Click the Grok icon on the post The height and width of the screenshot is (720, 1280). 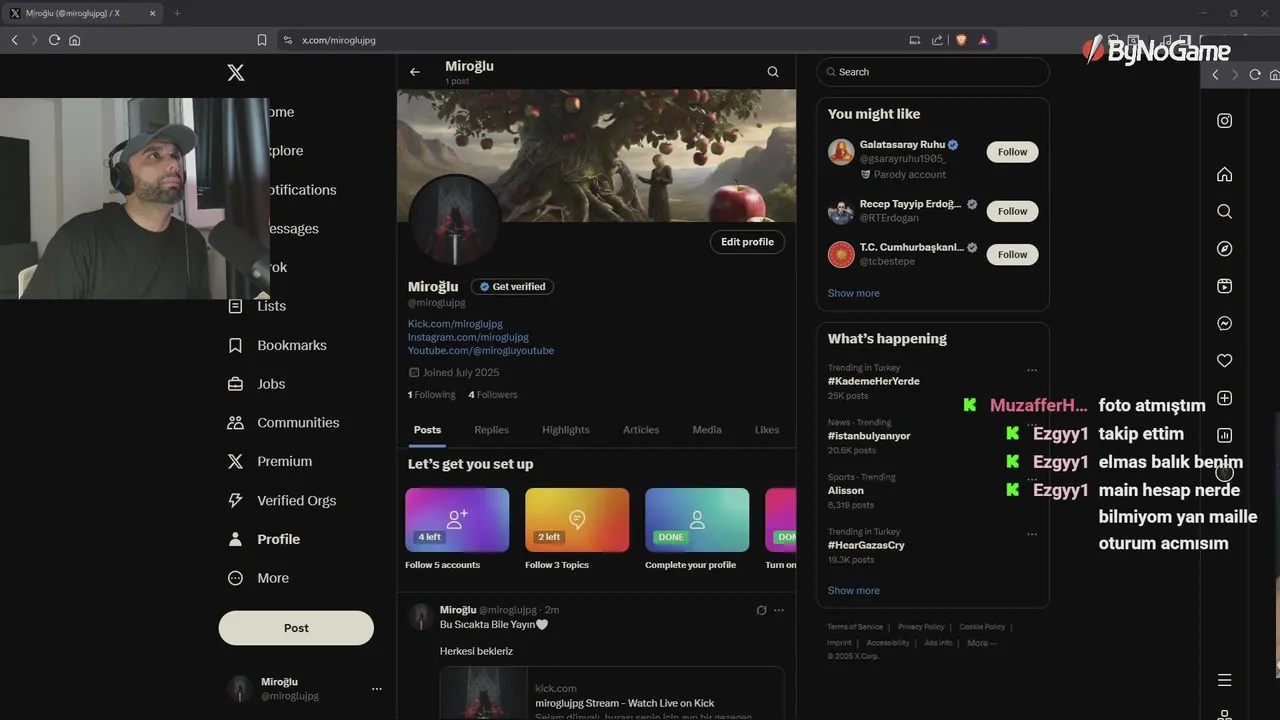[x=761, y=610]
